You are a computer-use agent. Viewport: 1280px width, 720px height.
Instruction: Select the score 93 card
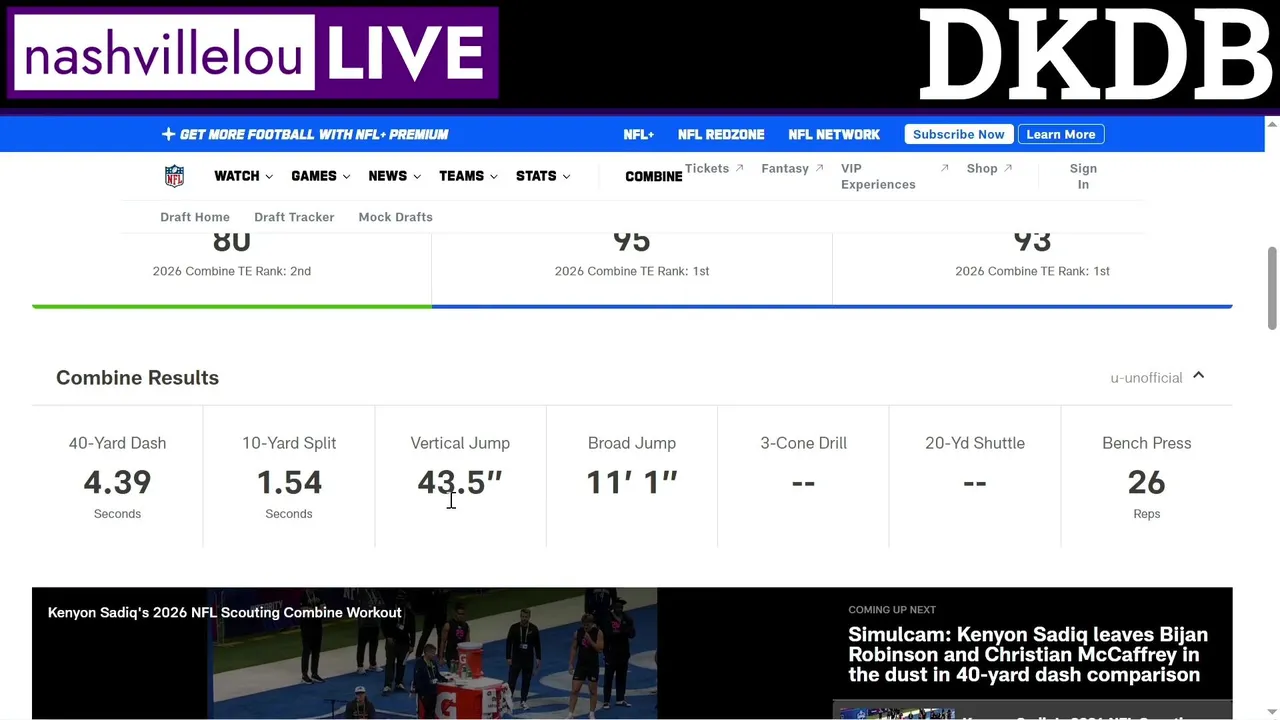pyautogui.click(x=1032, y=268)
